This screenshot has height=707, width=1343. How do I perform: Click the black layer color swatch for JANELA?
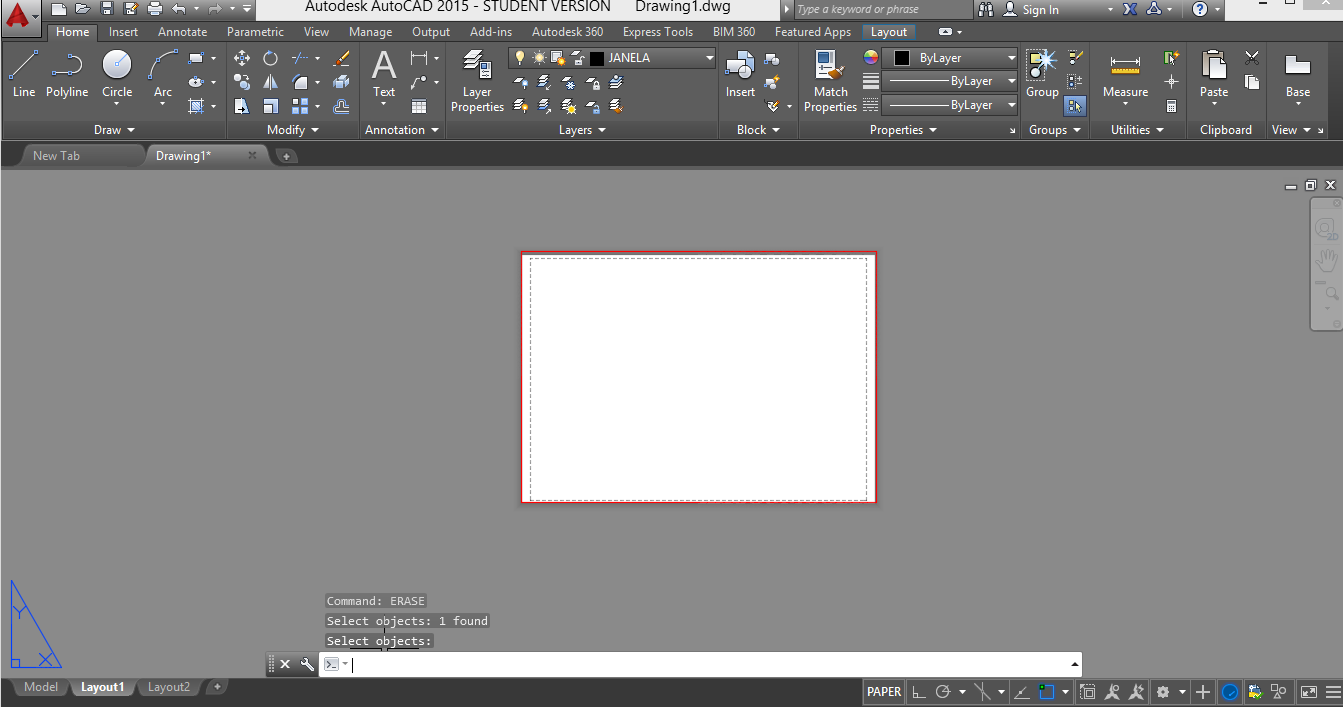597,58
